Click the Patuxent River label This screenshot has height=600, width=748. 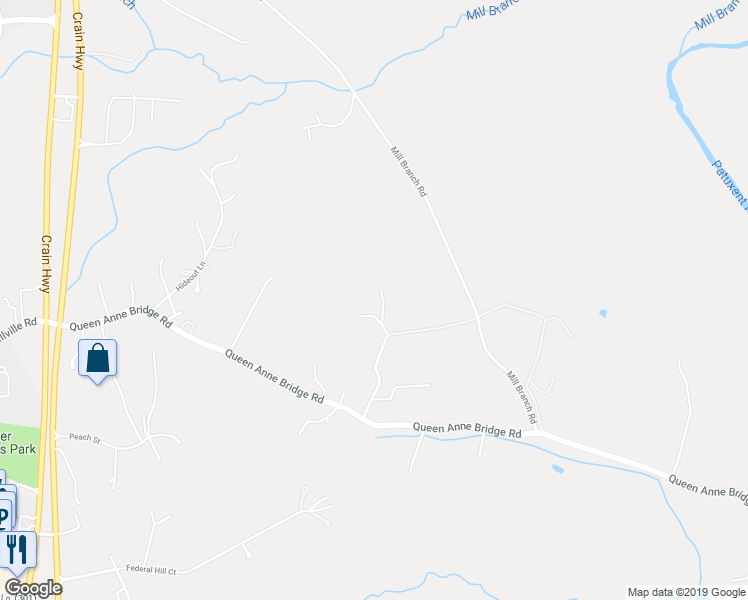[730, 185]
